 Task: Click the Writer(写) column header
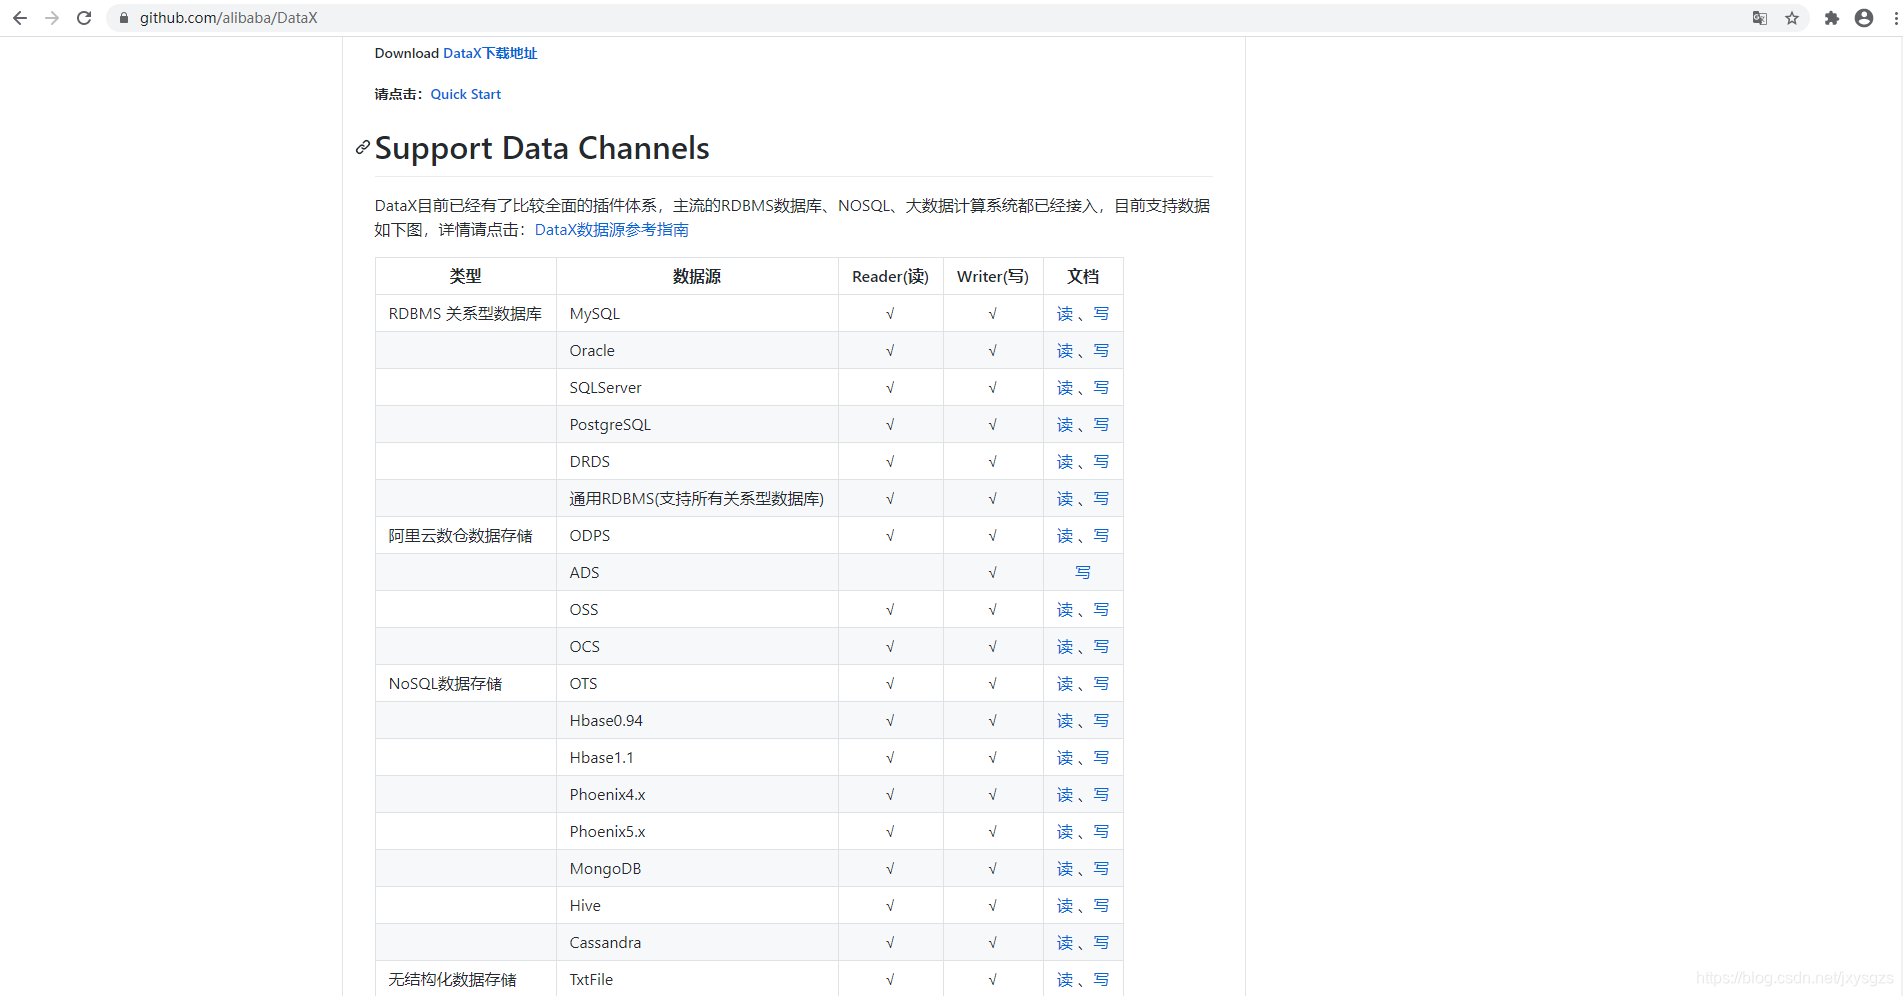coord(993,277)
